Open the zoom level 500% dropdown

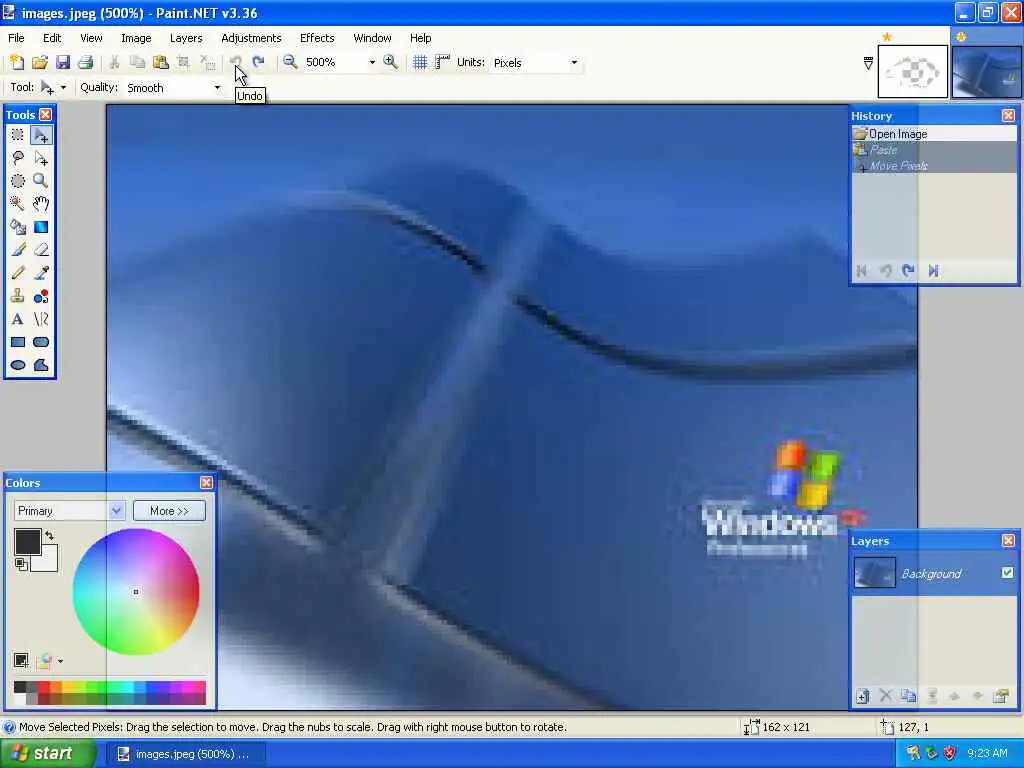pyautogui.click(x=372, y=63)
